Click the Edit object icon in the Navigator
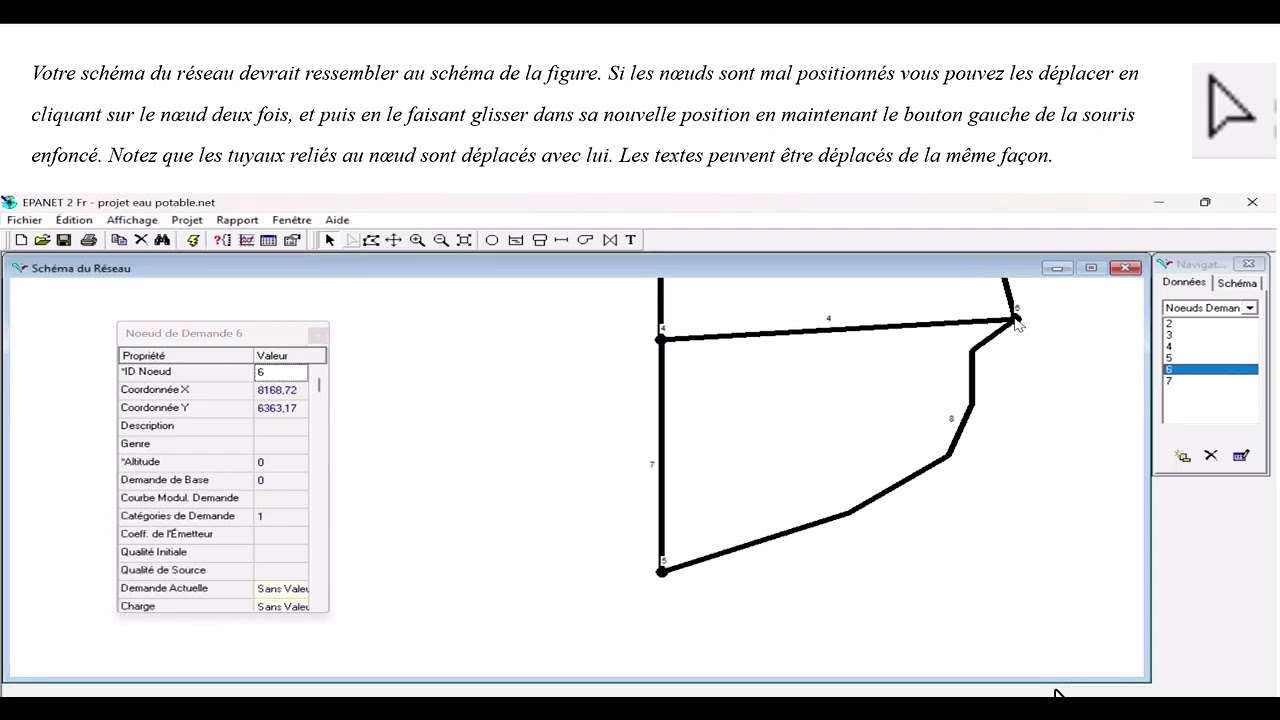The width and height of the screenshot is (1280, 720). pyautogui.click(x=1241, y=456)
